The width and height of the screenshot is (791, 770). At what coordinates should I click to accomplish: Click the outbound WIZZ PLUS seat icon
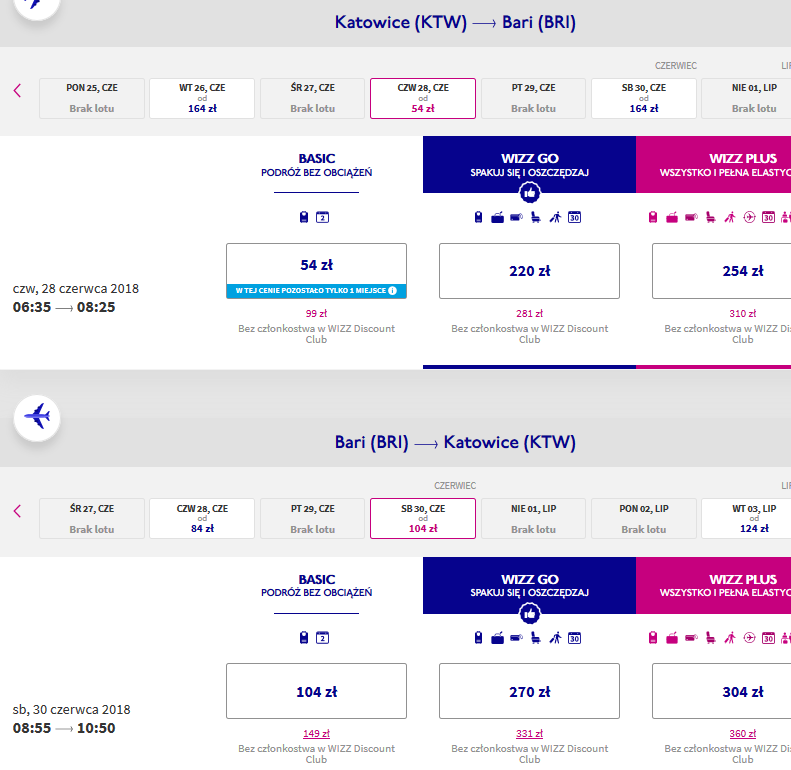[x=710, y=217]
